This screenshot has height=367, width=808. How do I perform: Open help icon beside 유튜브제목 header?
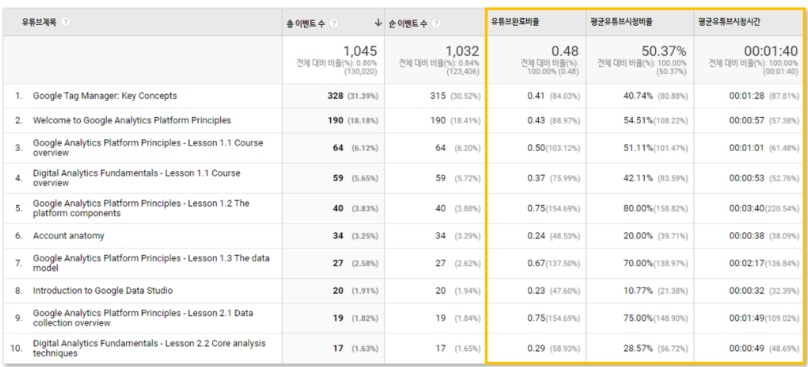[x=65, y=23]
